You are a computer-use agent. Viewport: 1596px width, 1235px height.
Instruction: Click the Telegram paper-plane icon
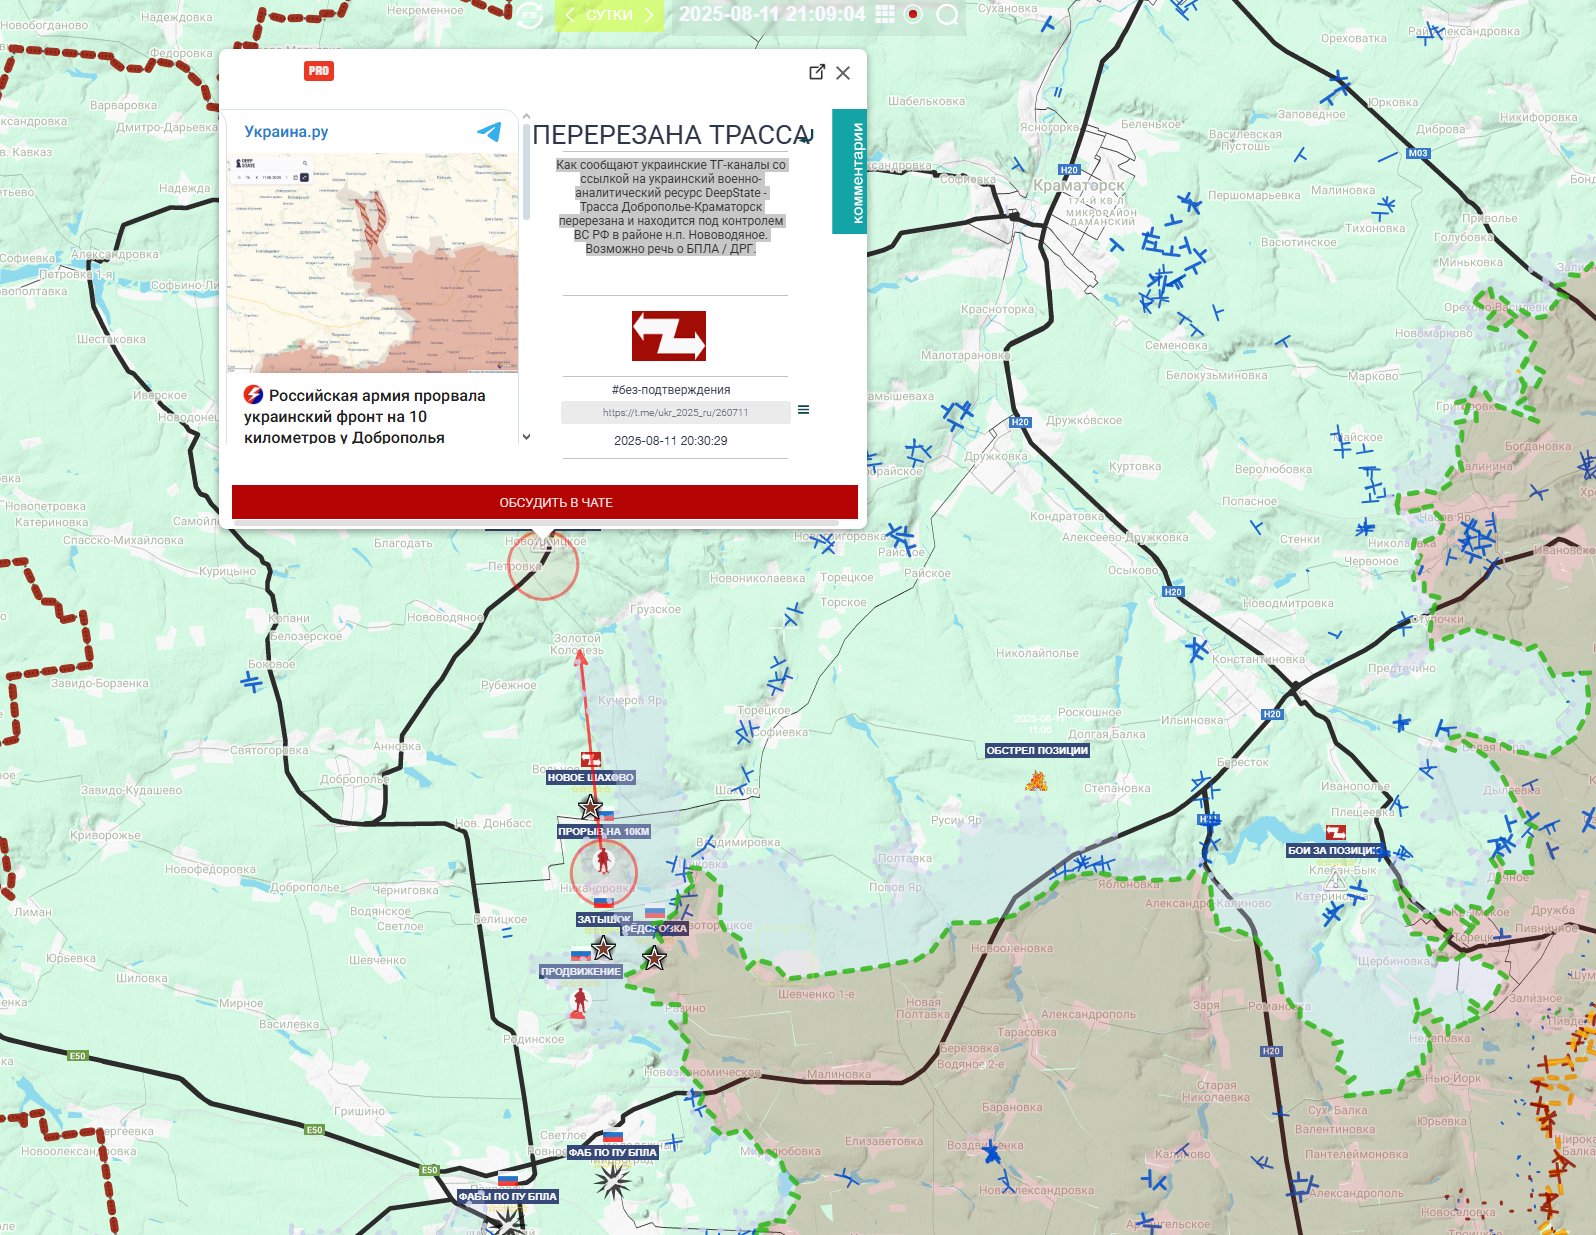[x=489, y=131]
